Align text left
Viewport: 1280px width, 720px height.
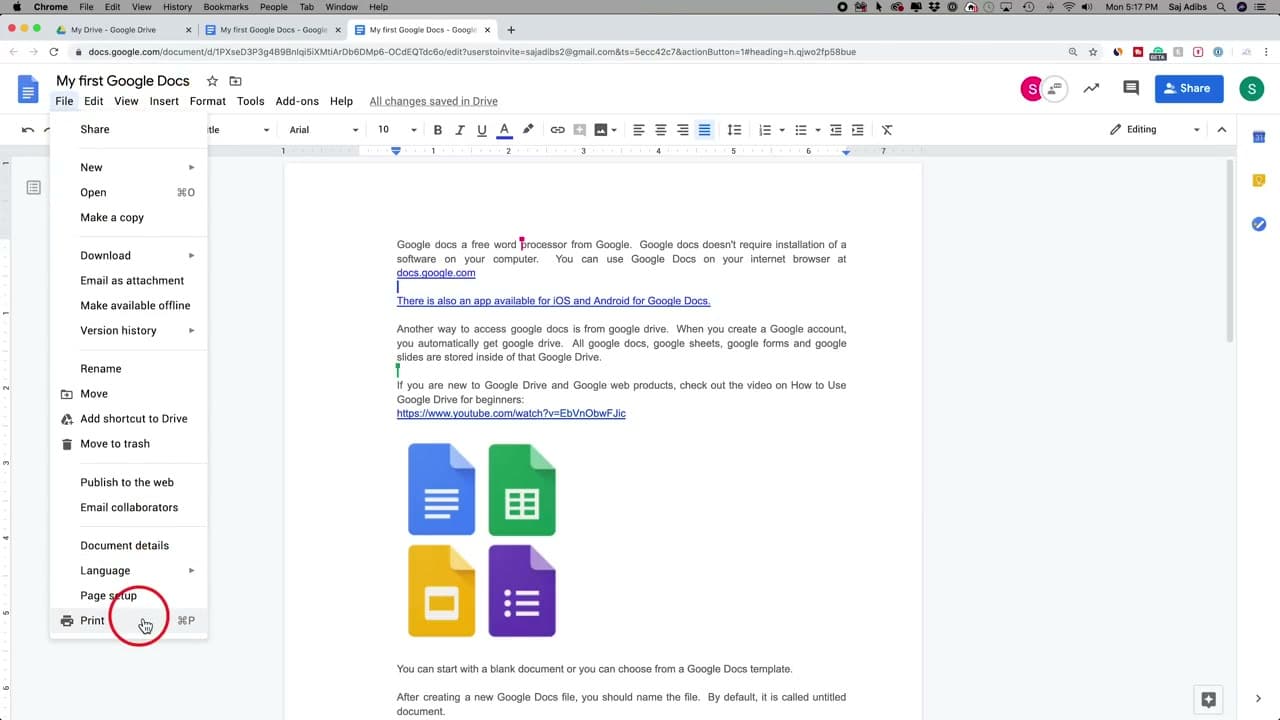pos(639,130)
